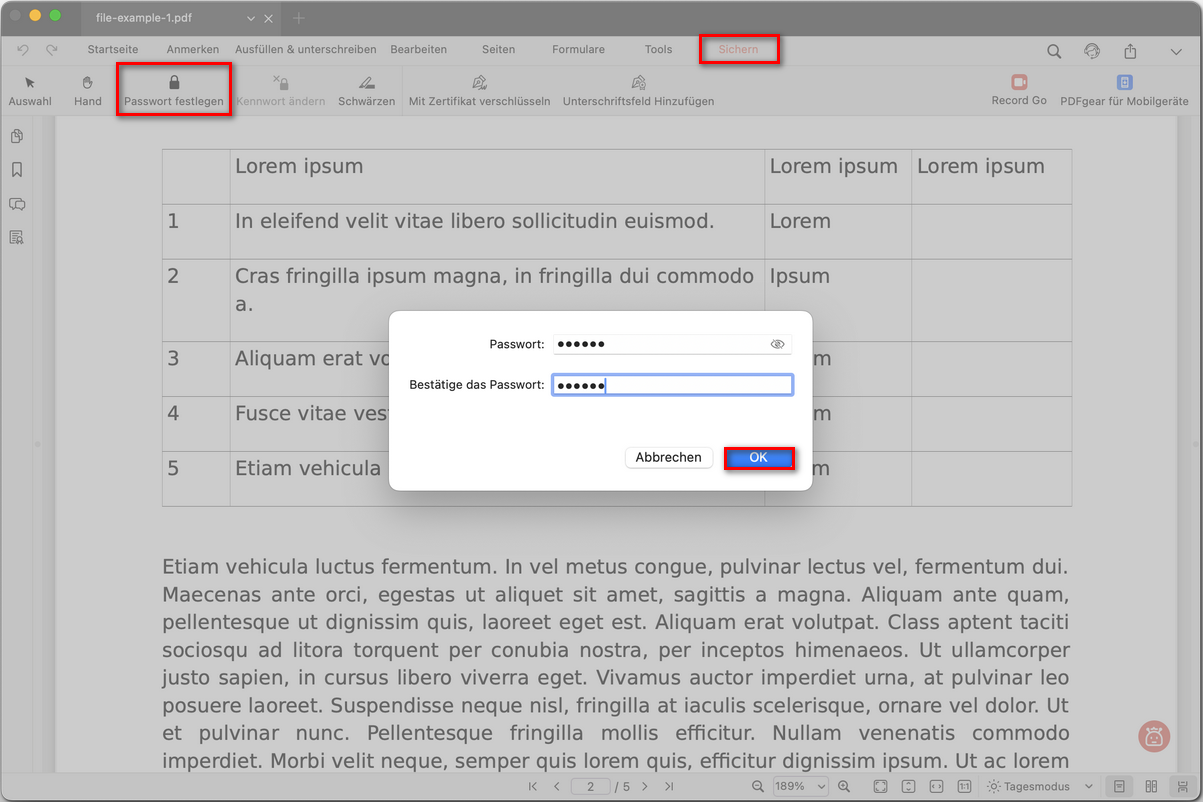The height and width of the screenshot is (802, 1203).
Task: Click Unterschriftsfeld Hinzufügen in the toolbar
Action: pos(638,90)
